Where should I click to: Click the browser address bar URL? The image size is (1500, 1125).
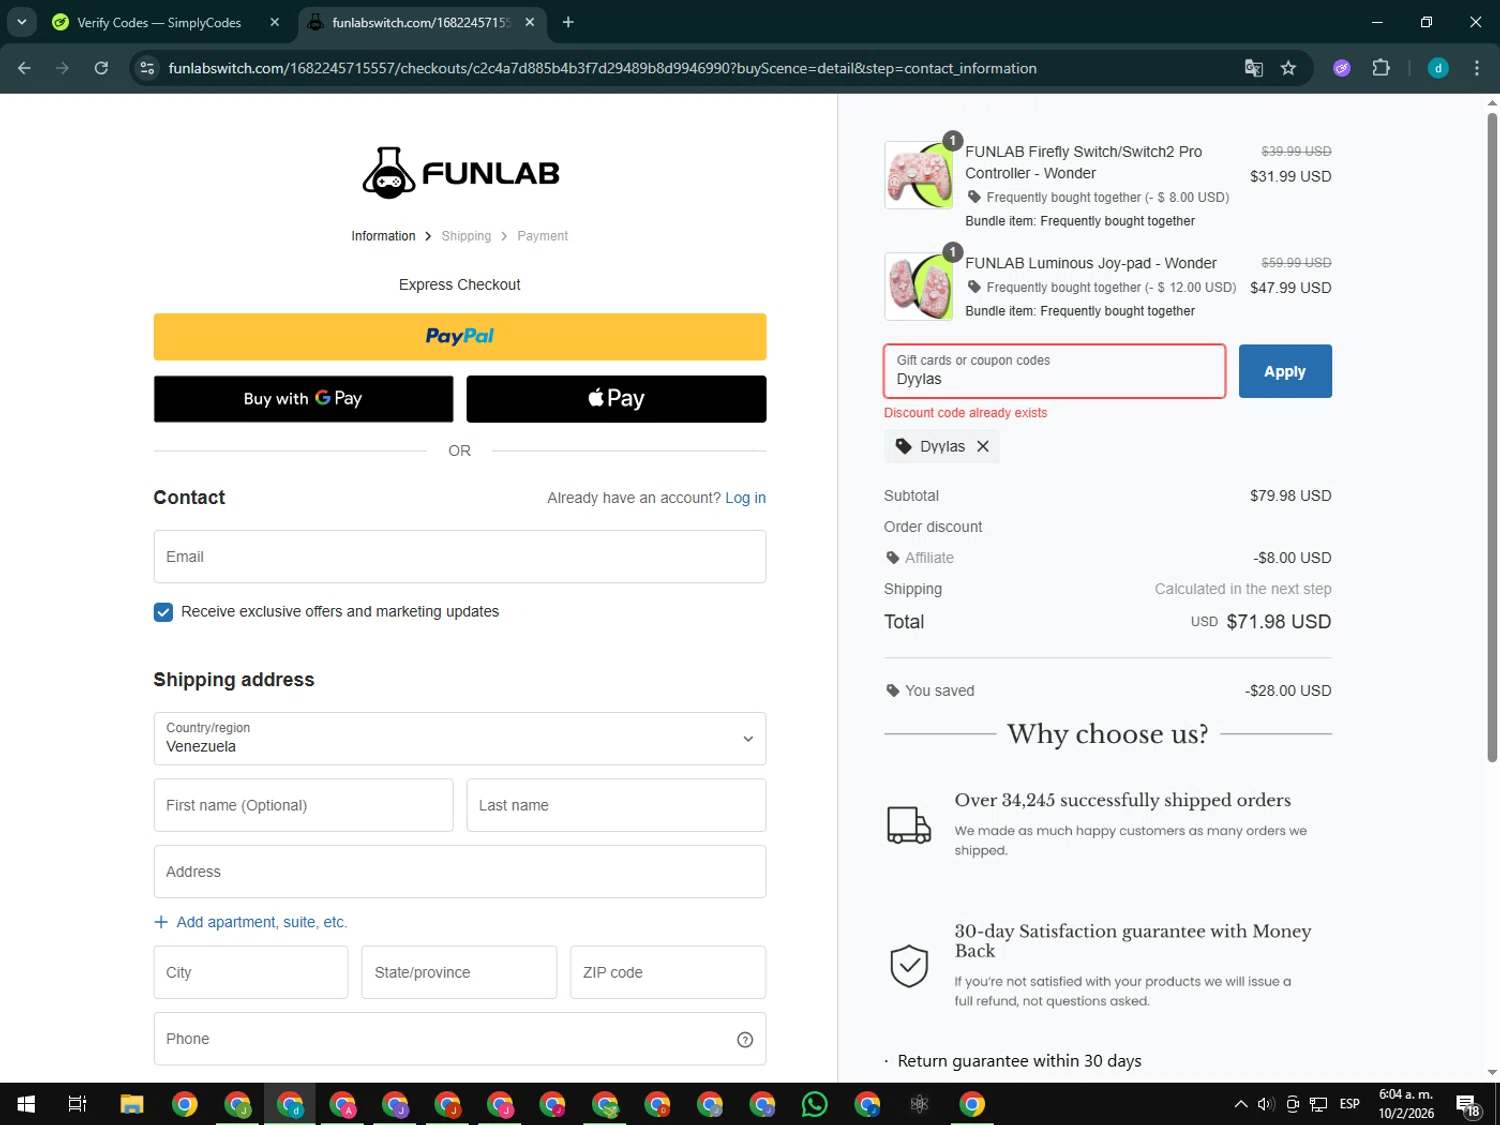click(x=602, y=68)
